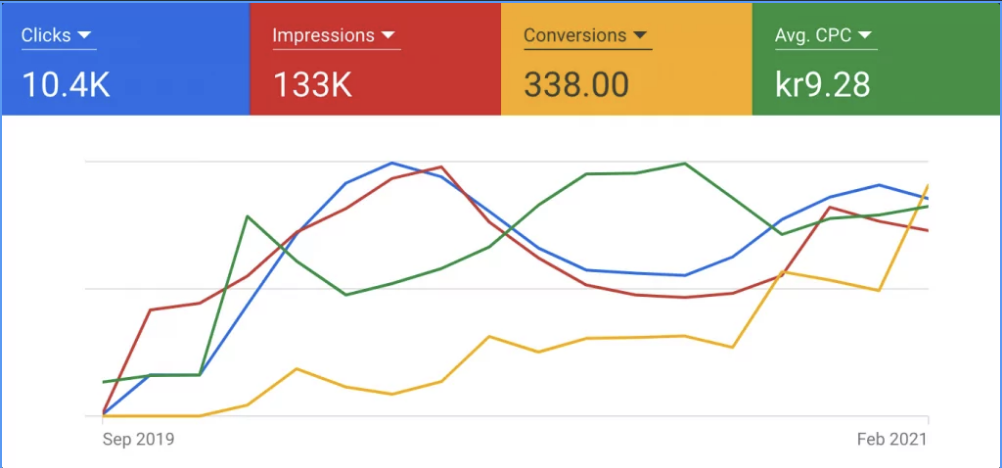Open the Clicks metric dropdown arrow

[x=85, y=36]
